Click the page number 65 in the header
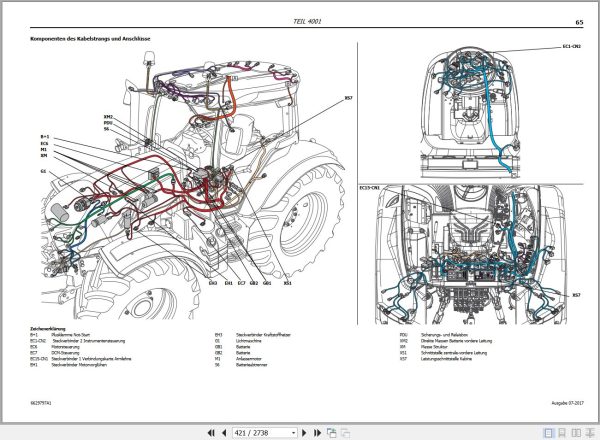This screenshot has width=600, height=440. tap(579, 22)
